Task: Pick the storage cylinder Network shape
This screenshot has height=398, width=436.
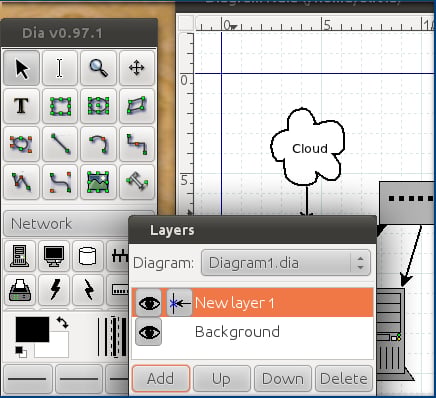Action: pyautogui.click(x=88, y=256)
